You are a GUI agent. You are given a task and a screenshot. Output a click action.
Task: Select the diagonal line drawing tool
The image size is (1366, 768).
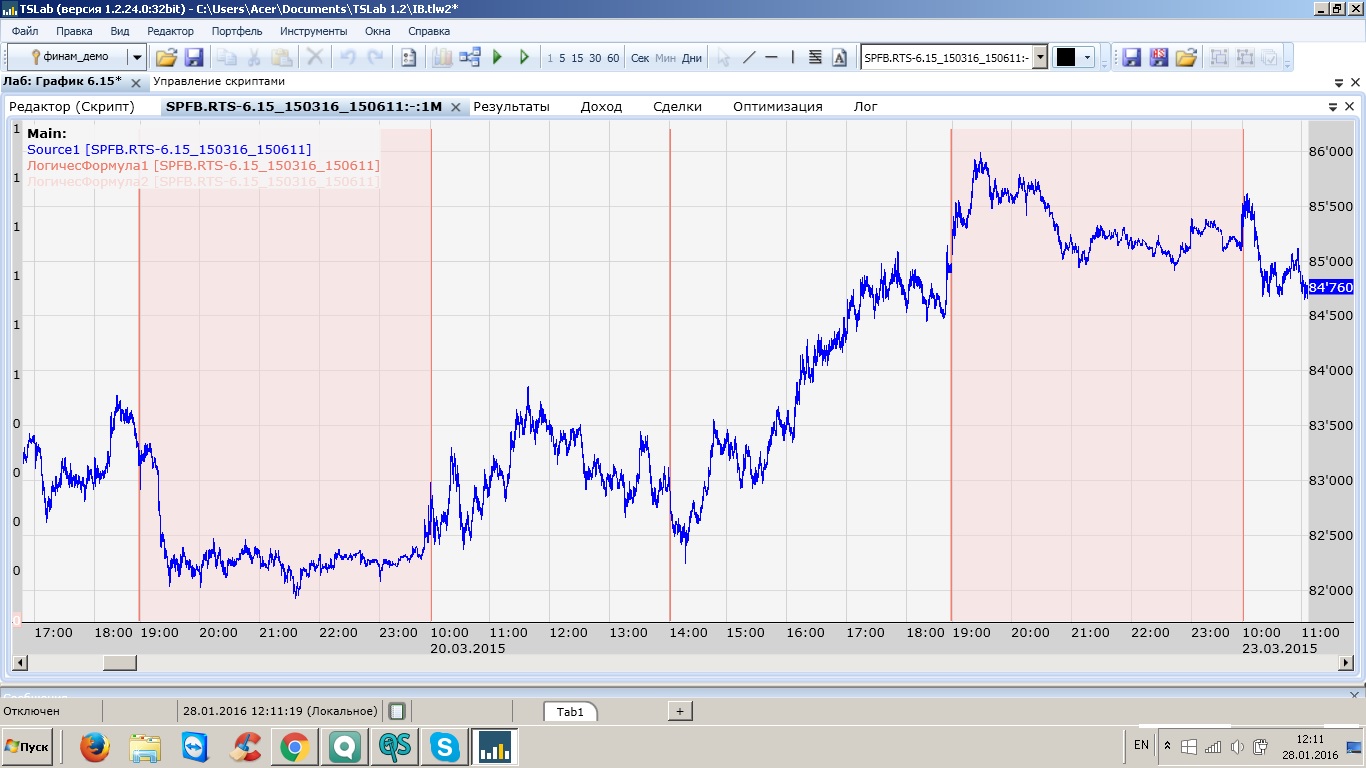(748, 57)
